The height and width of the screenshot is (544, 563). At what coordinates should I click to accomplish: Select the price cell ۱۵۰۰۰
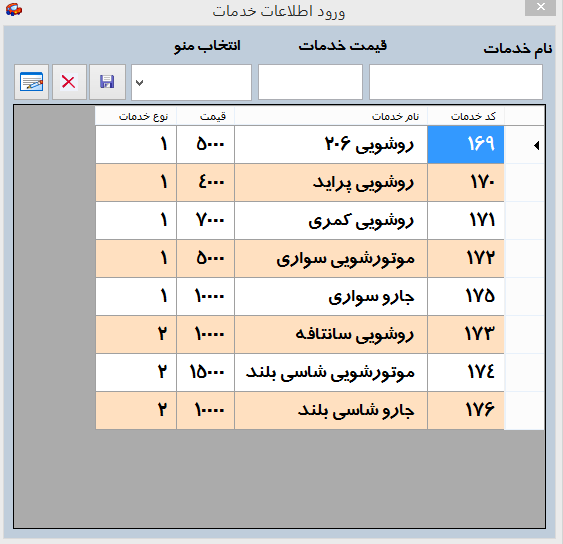coord(205,373)
